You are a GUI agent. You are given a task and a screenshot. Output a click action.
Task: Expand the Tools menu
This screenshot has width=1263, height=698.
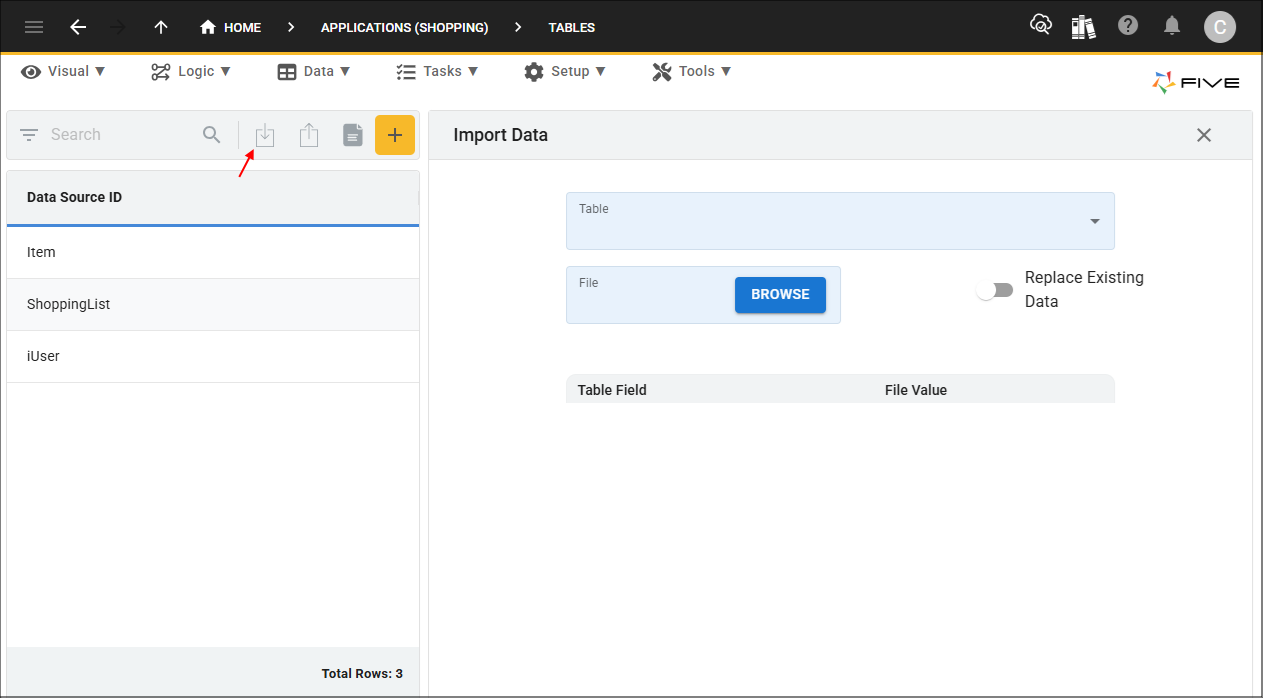coord(691,71)
